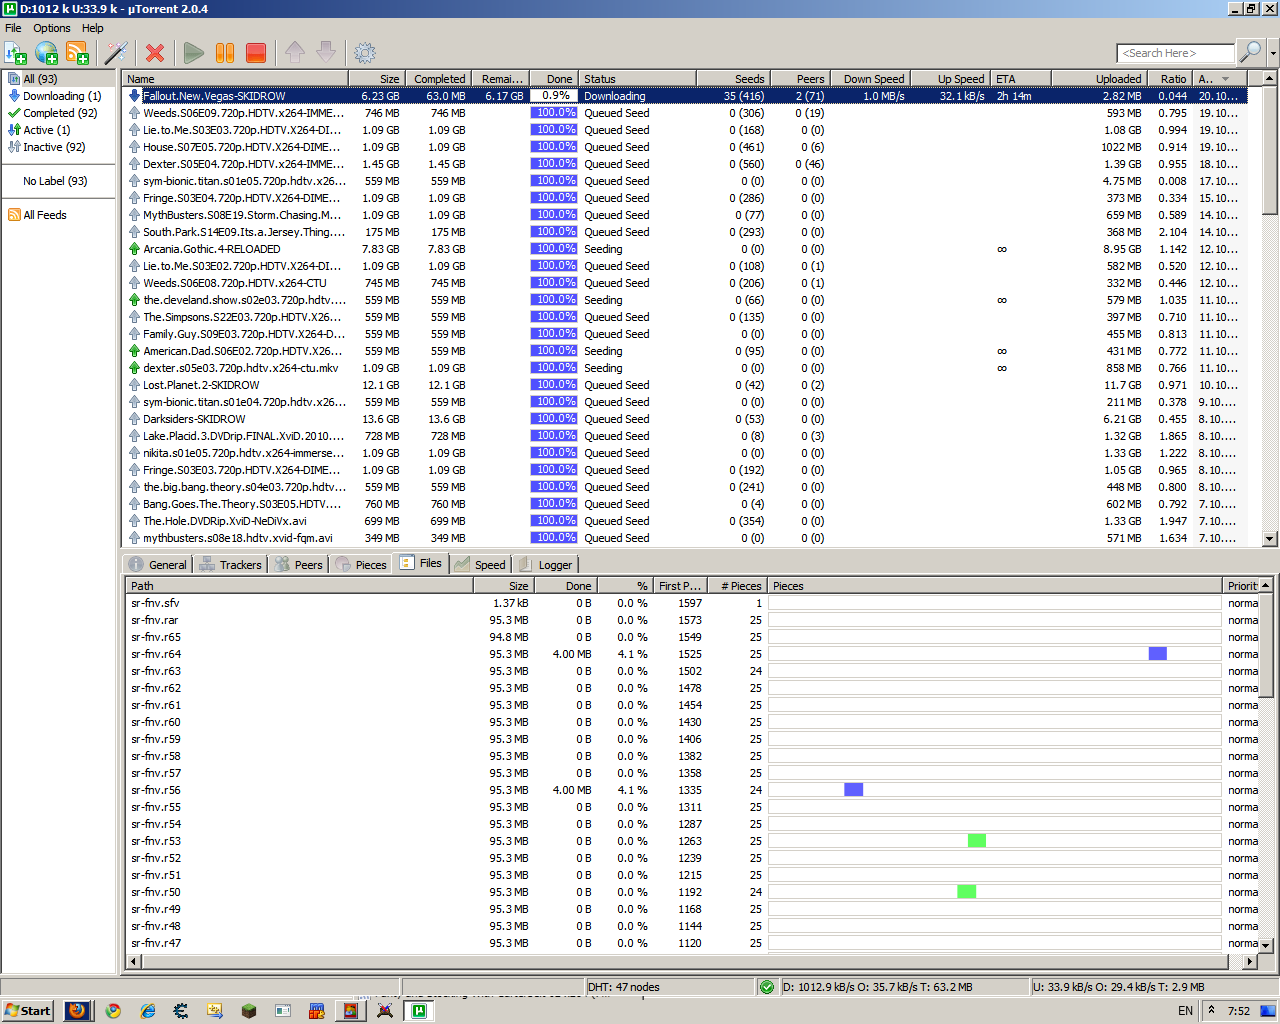The image size is (1280, 1024).
Task: Open the search engine dropdown arrow
Action: 1272,53
